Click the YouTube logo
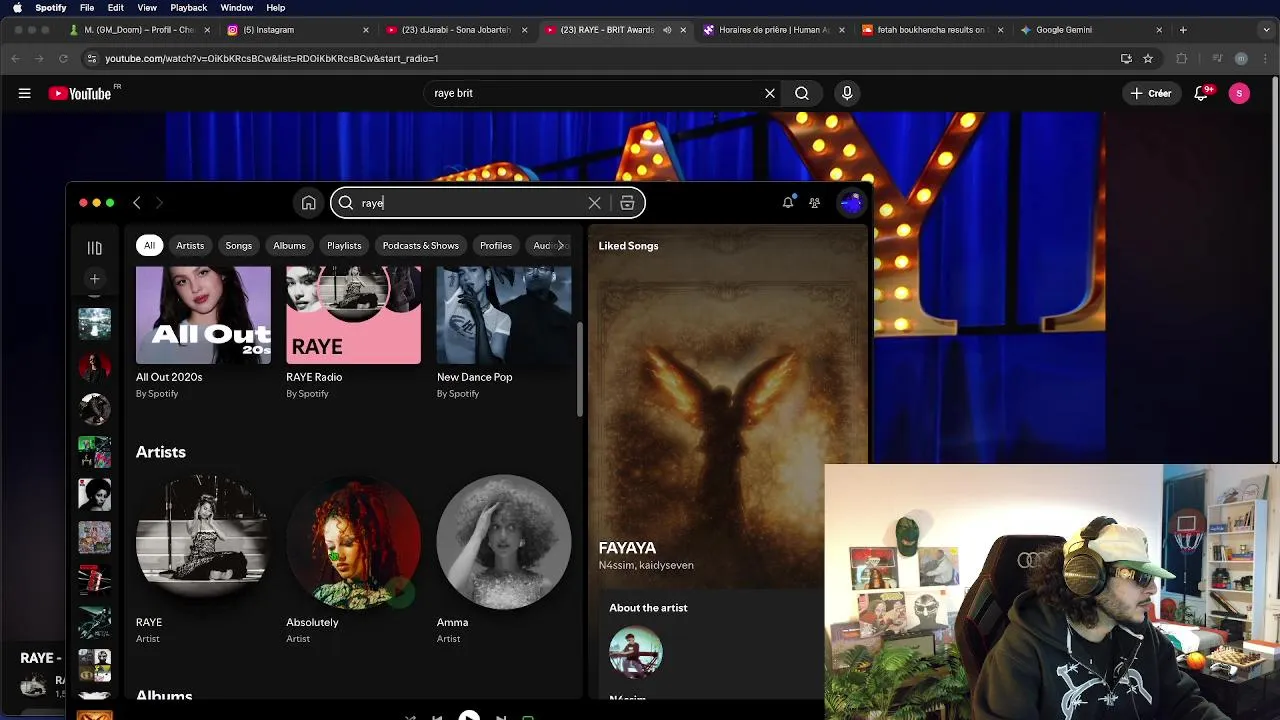This screenshot has height=720, width=1280. click(80, 93)
